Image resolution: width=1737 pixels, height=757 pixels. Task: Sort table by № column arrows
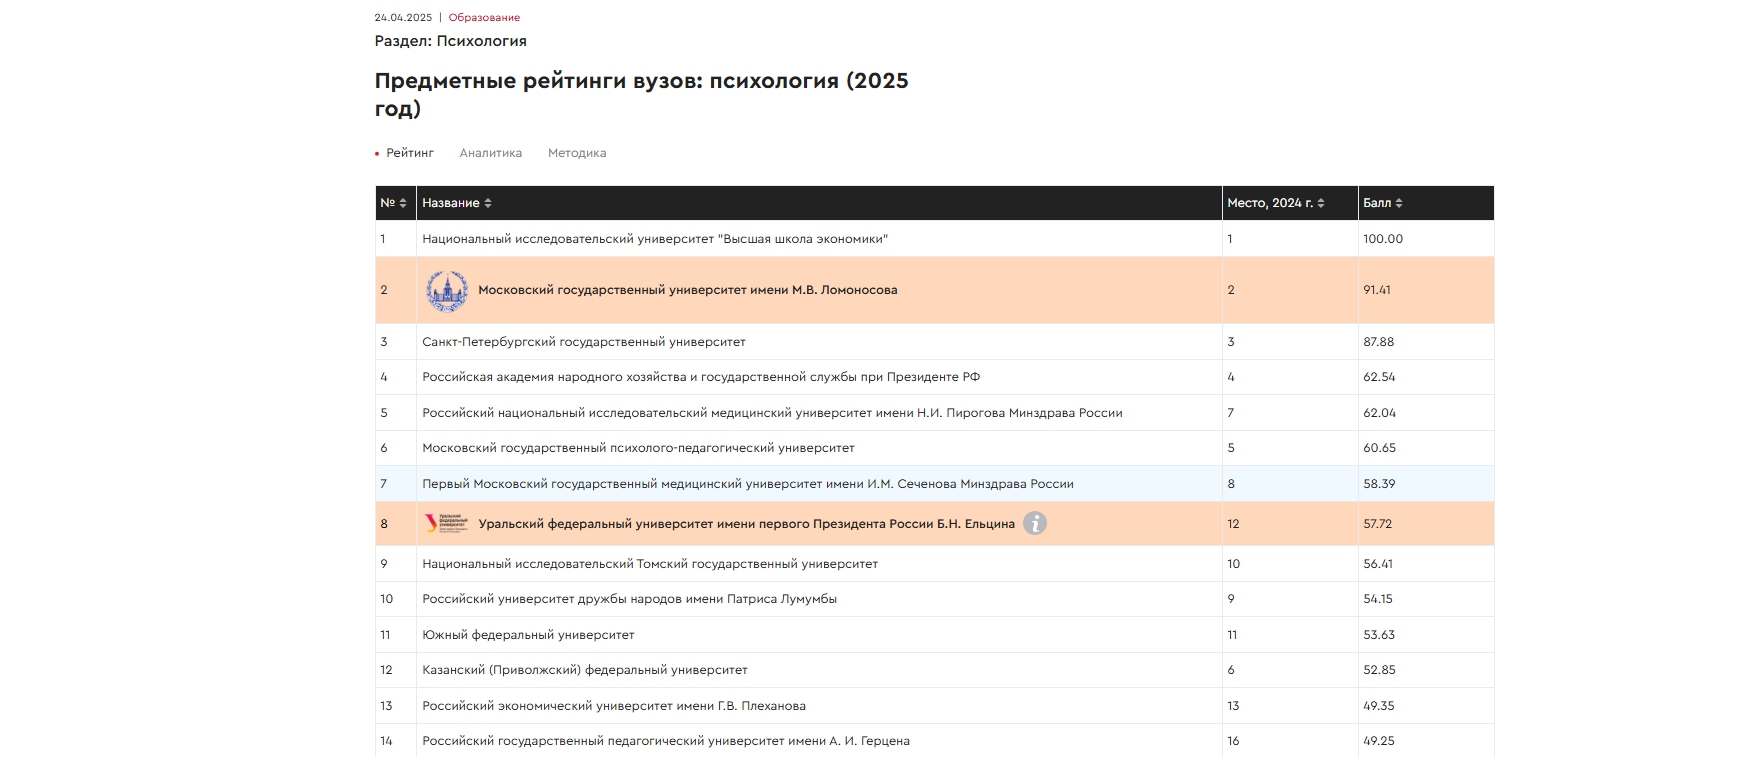[403, 203]
